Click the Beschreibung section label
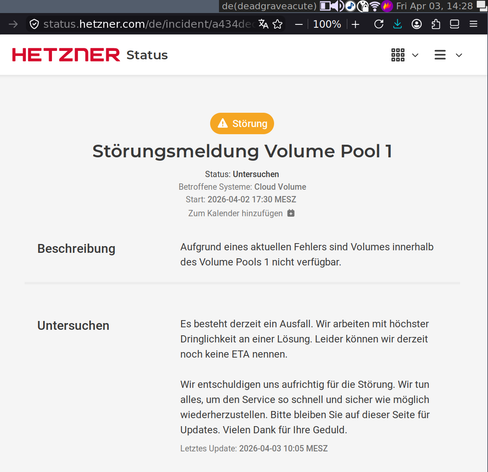This screenshot has width=488, height=472. tap(76, 249)
